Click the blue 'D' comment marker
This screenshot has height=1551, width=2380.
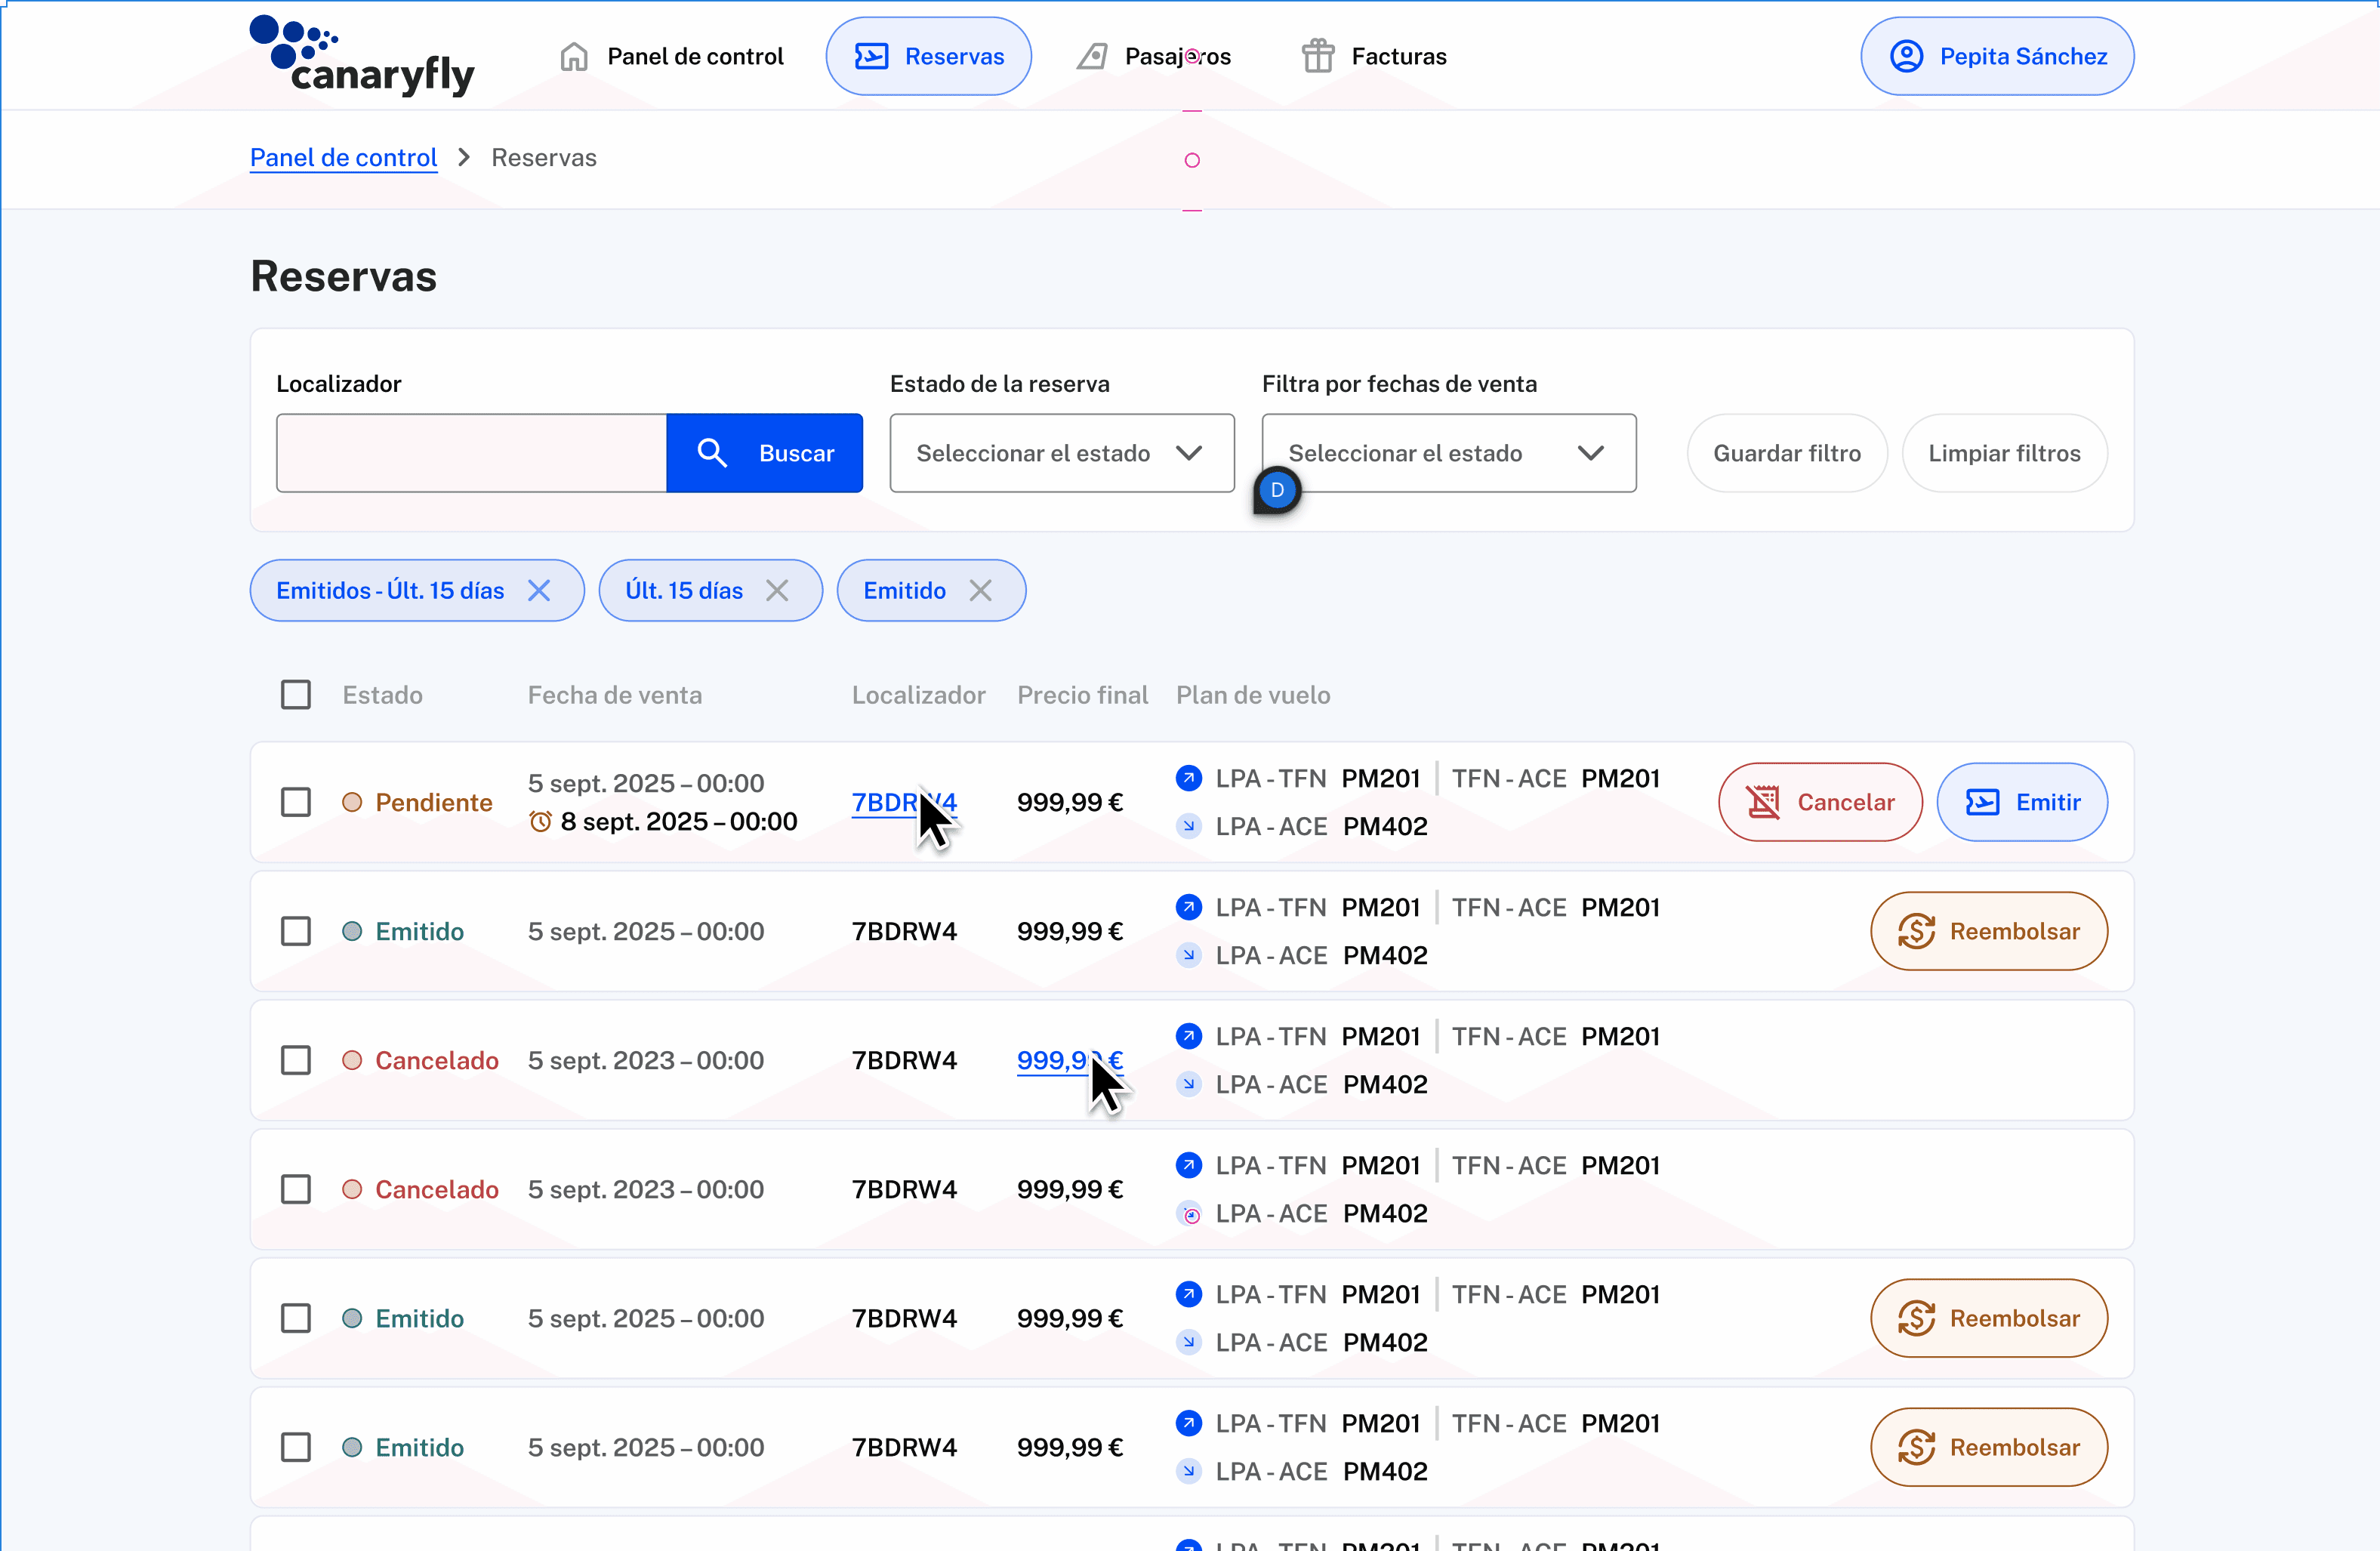click(x=1277, y=490)
